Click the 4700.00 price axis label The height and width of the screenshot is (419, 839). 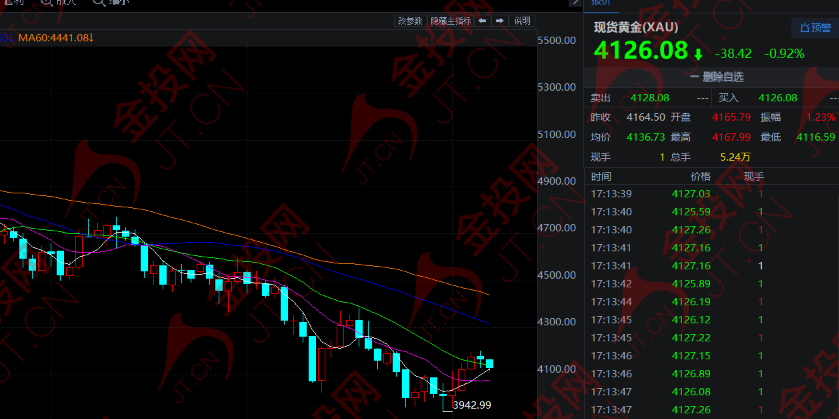coord(557,228)
